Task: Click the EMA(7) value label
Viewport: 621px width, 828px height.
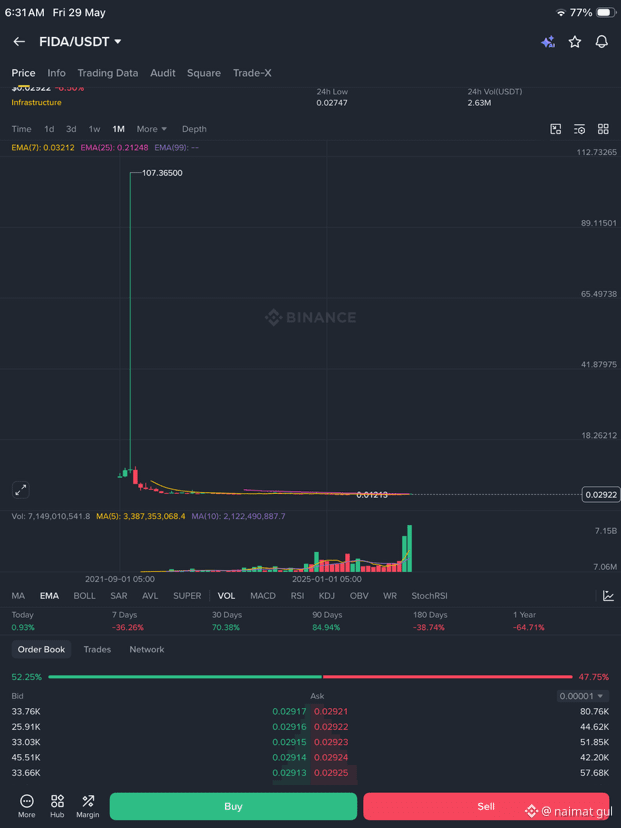Action: [x=43, y=148]
